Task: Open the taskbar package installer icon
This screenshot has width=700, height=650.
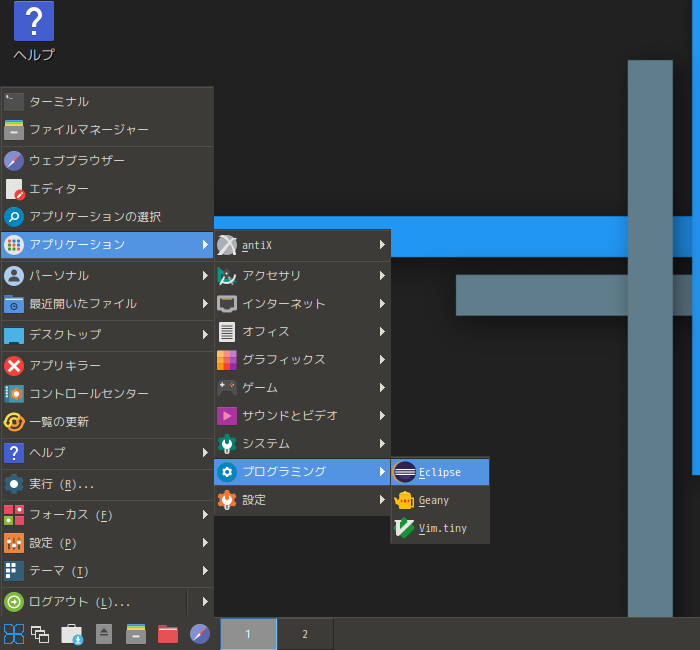Action: pos(72,634)
